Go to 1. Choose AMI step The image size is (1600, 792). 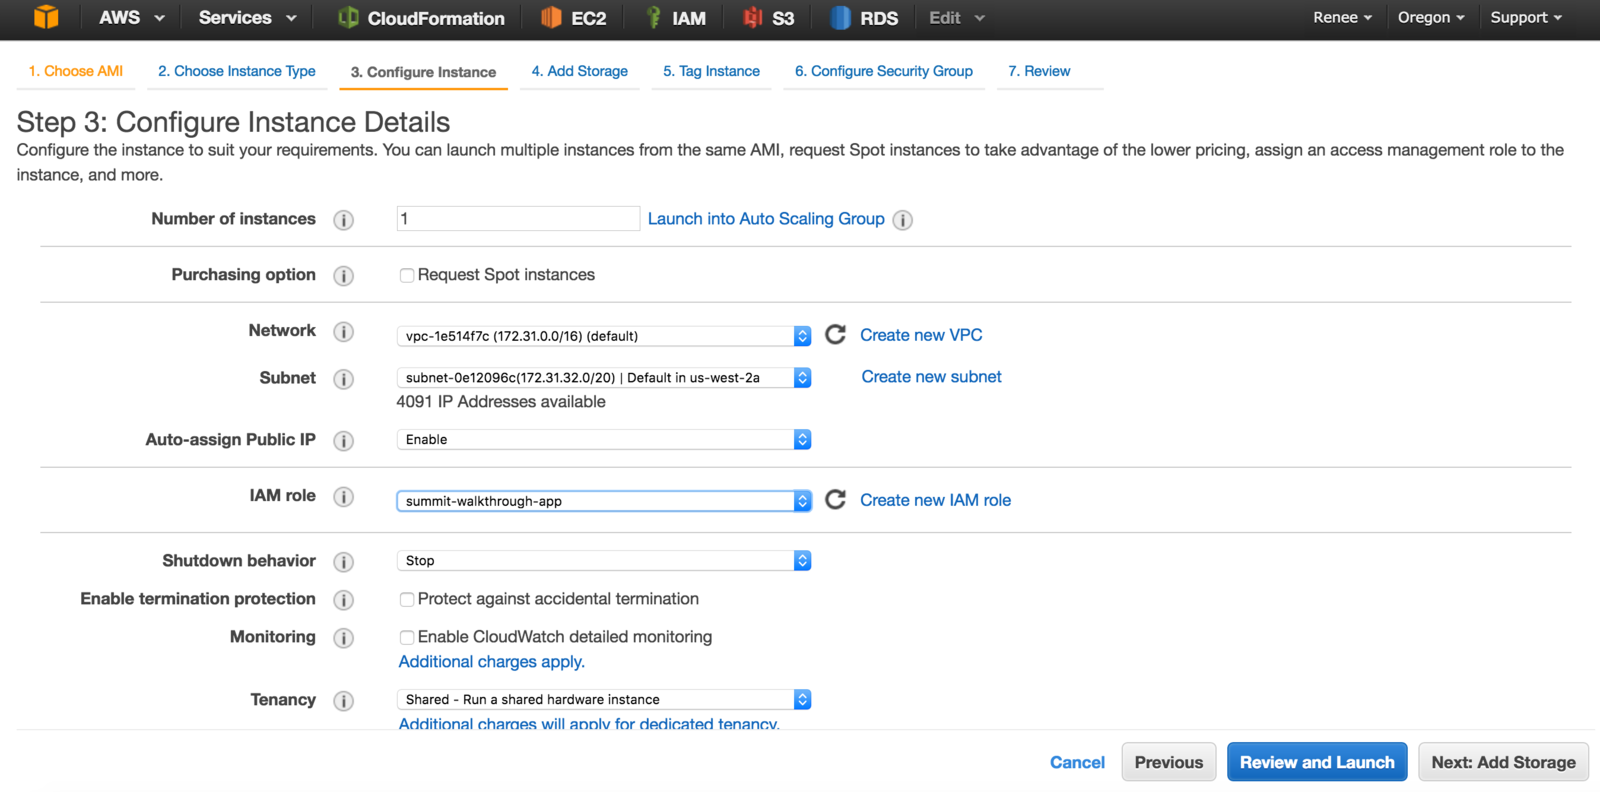(x=76, y=71)
